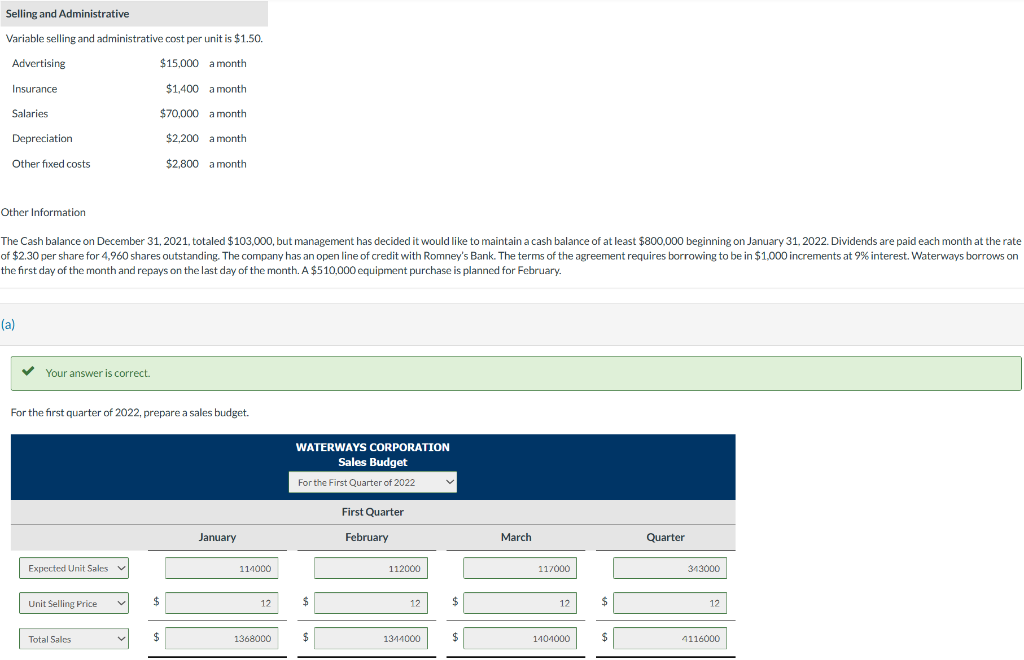
Task: Click the $2,200 depreciation amount
Action: coord(182,138)
